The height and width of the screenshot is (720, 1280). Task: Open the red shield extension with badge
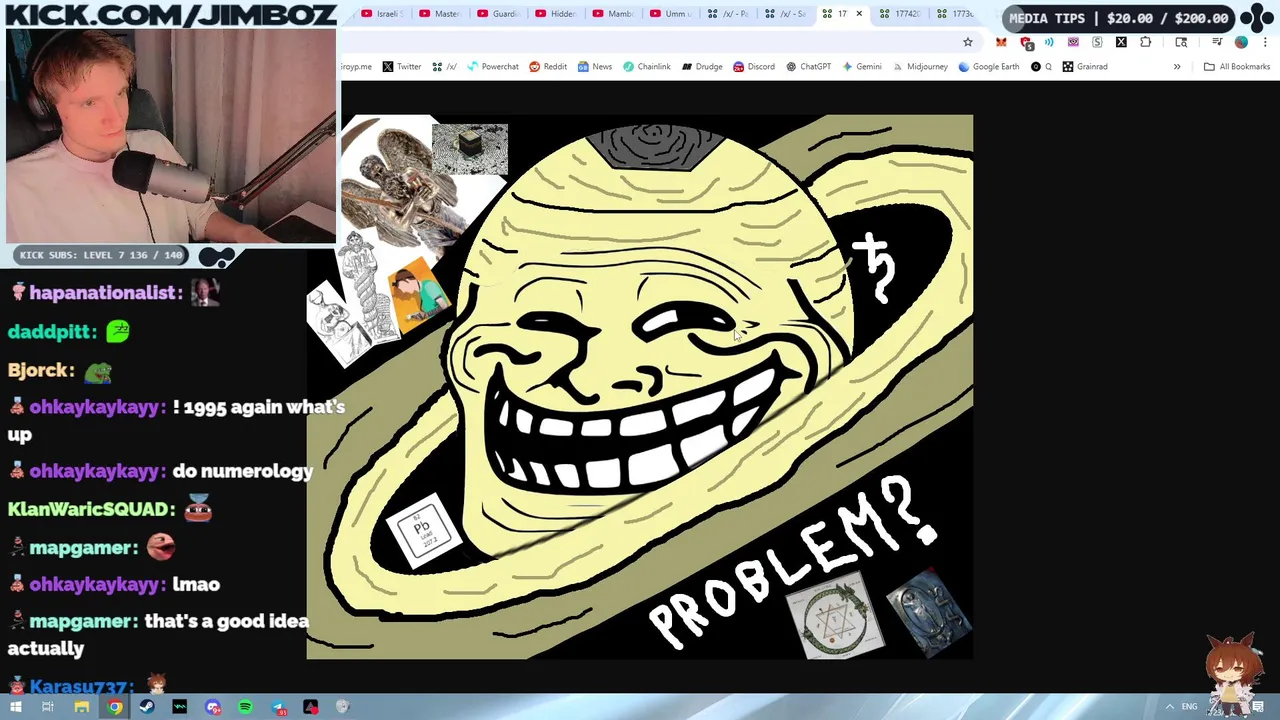(1026, 43)
